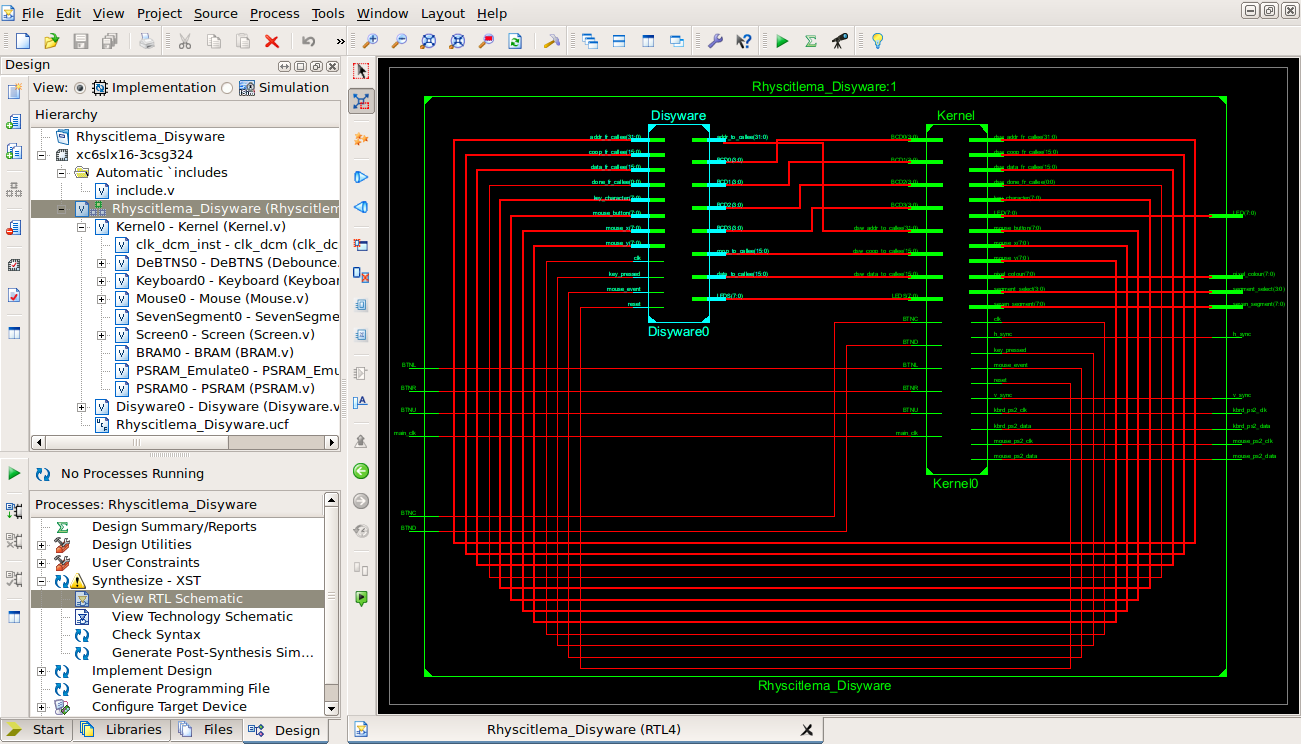Viewport: 1301px width, 744px height.
Task: Click the green play icon above Processes
Action: pyautogui.click(x=14, y=473)
